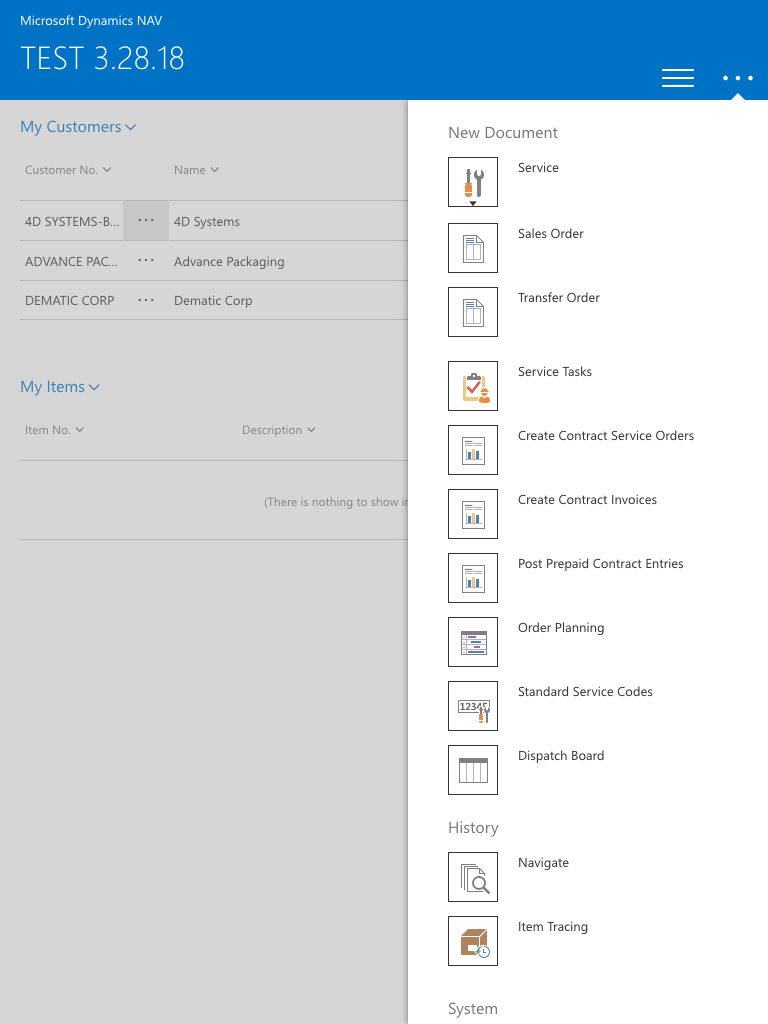Expand the My Items dropdown
This screenshot has height=1024, width=768.
[60, 387]
